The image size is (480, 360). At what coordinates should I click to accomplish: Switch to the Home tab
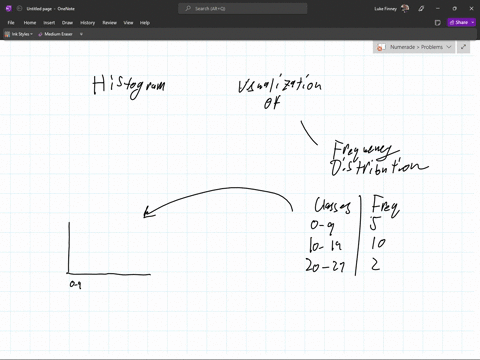point(30,23)
